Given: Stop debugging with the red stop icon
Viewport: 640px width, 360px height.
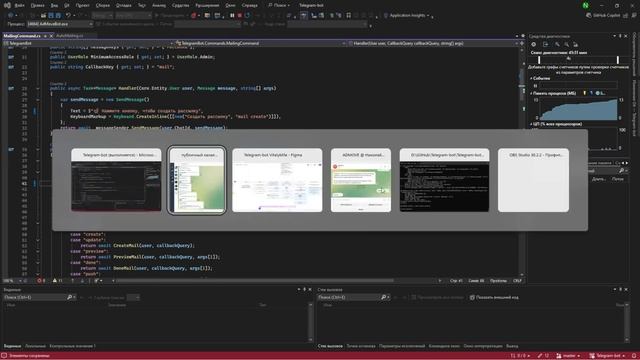Looking at the screenshot, I should click(x=240, y=16).
